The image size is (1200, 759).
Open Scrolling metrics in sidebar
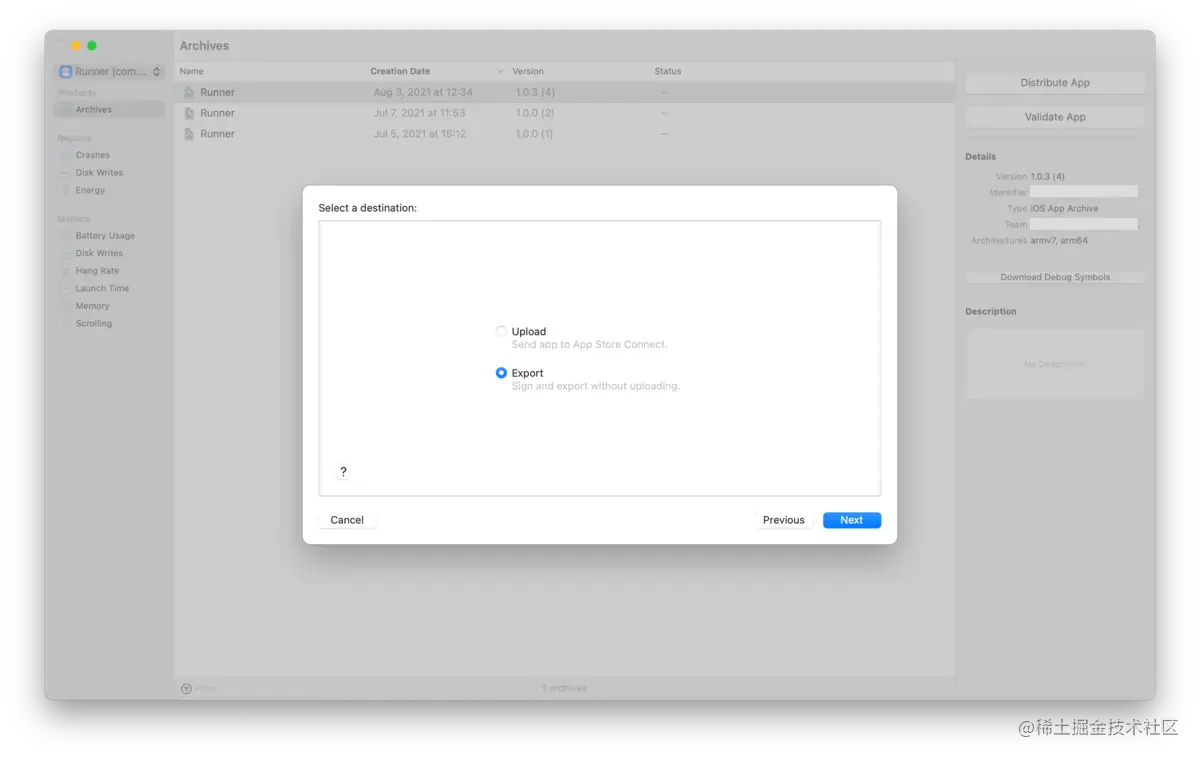(93, 324)
